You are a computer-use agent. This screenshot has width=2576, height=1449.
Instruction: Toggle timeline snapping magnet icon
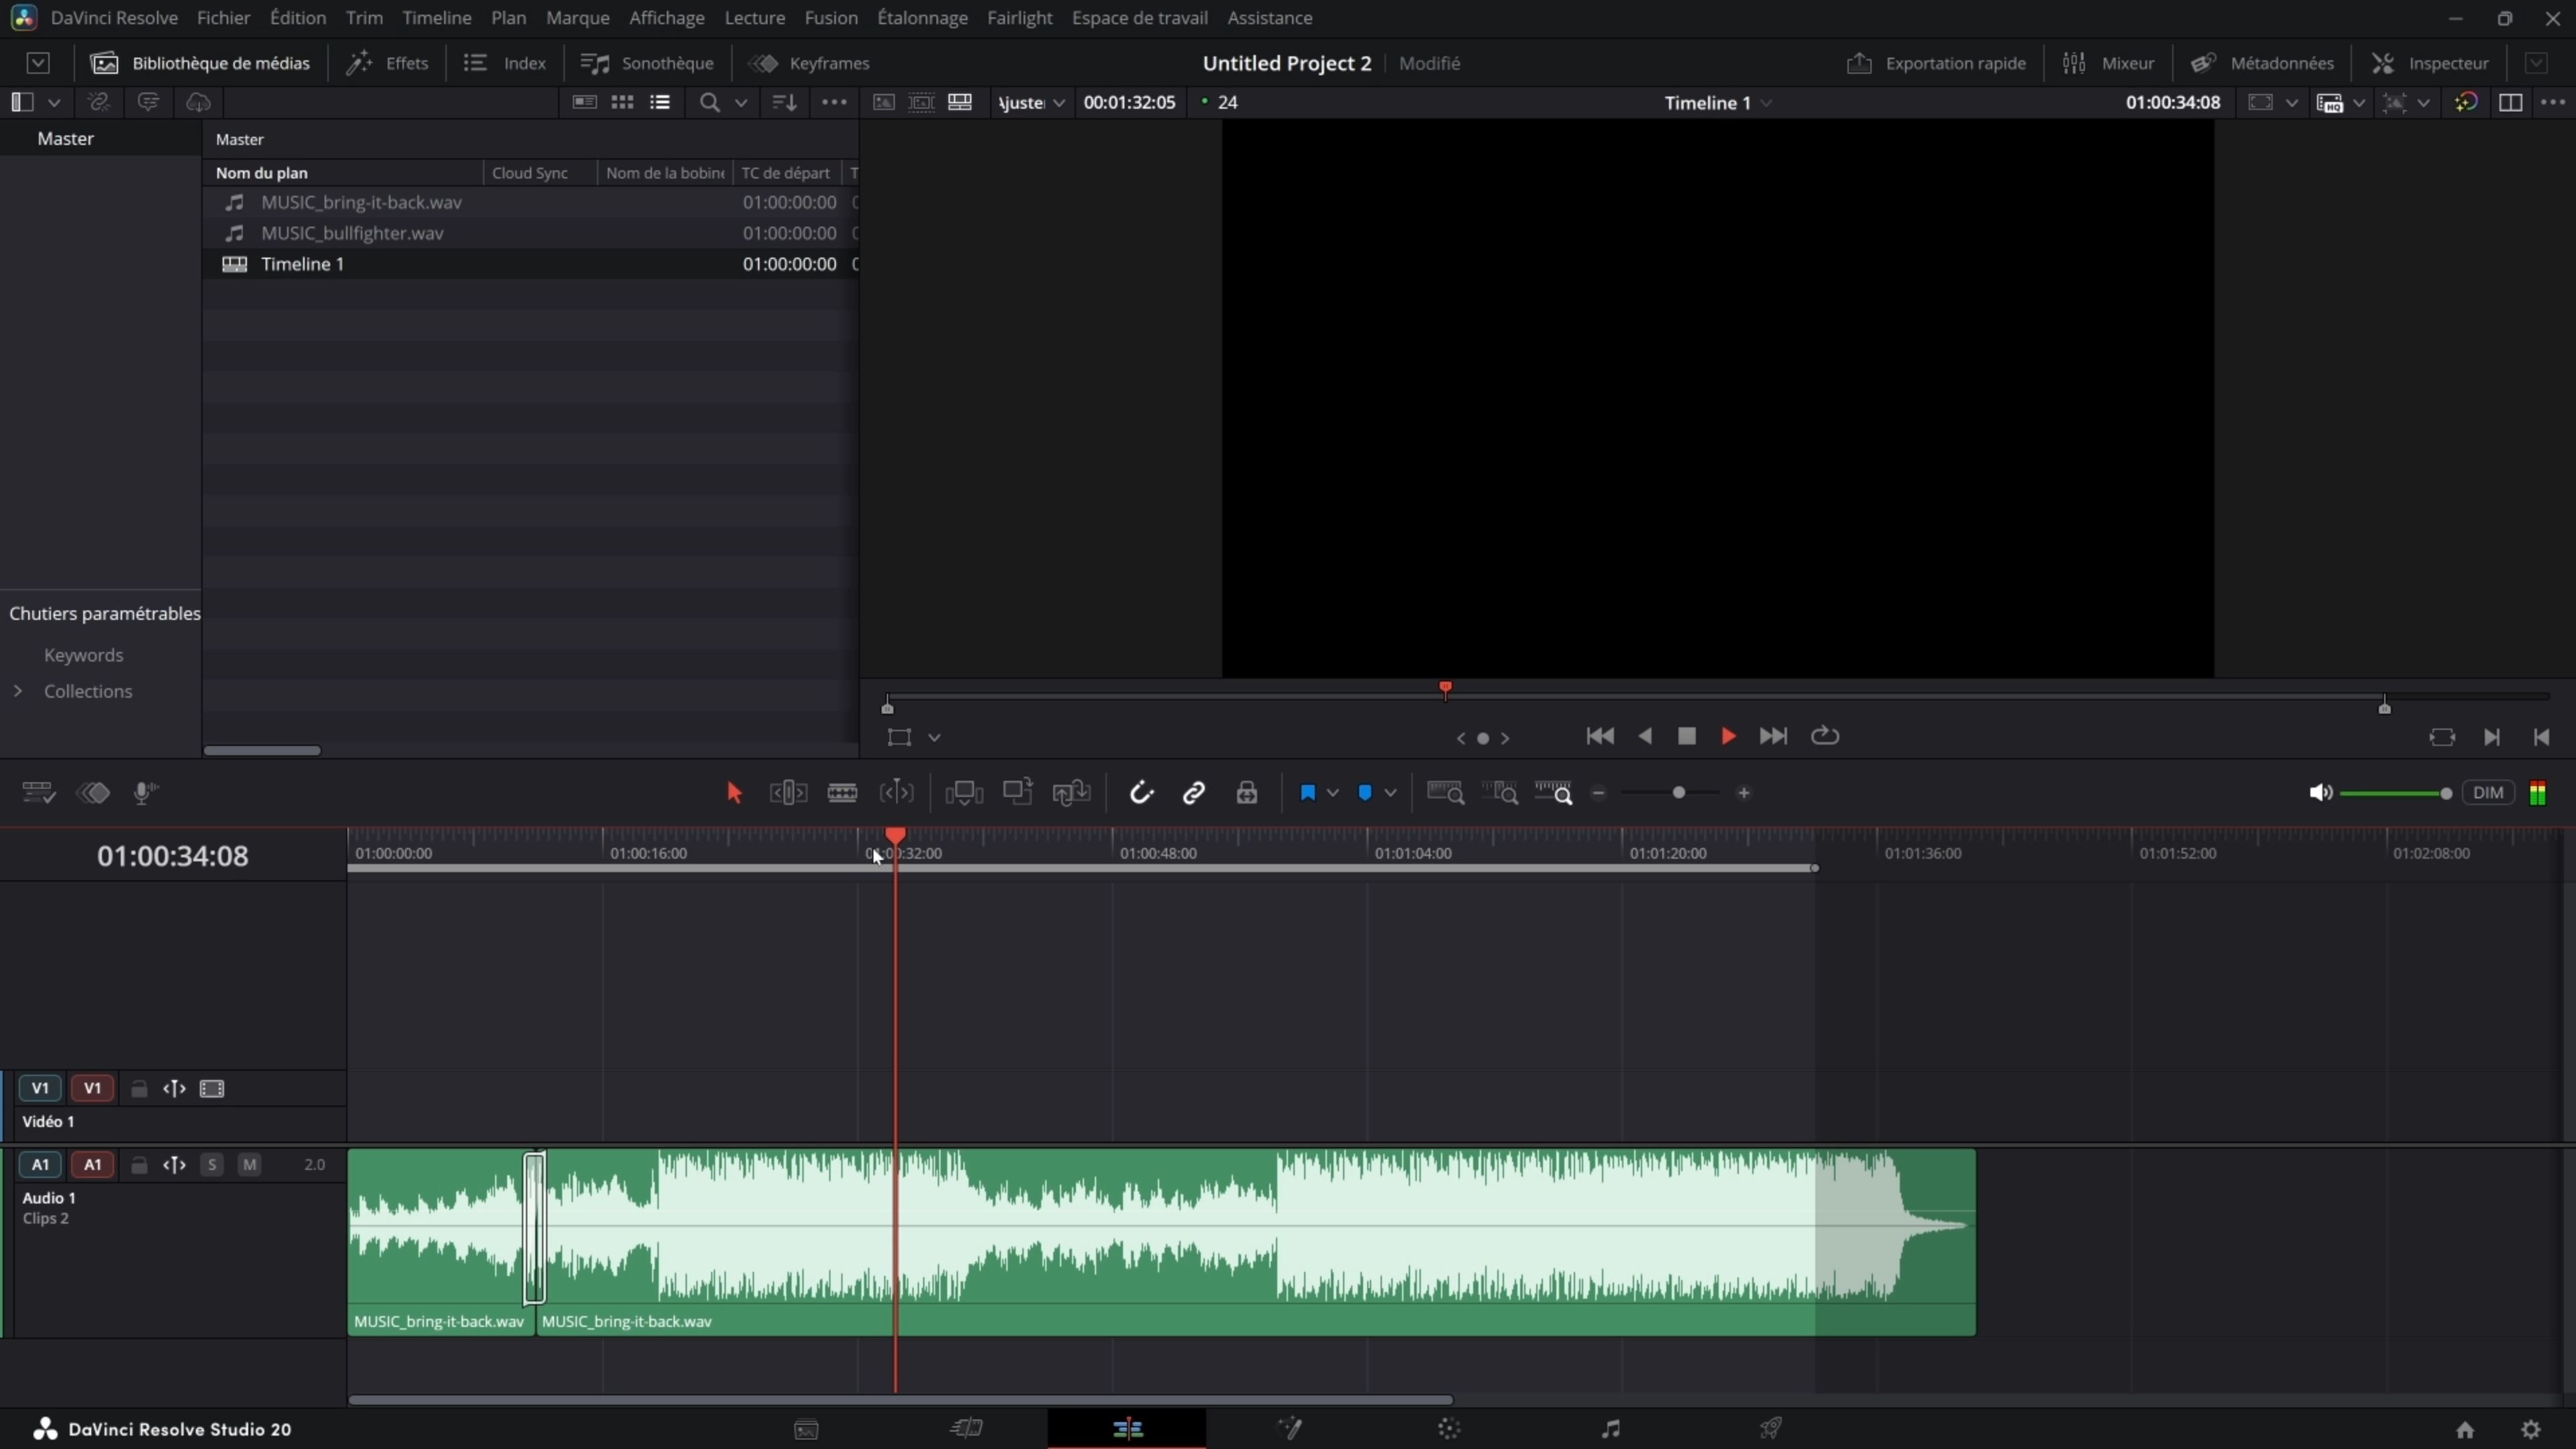pos(1141,793)
